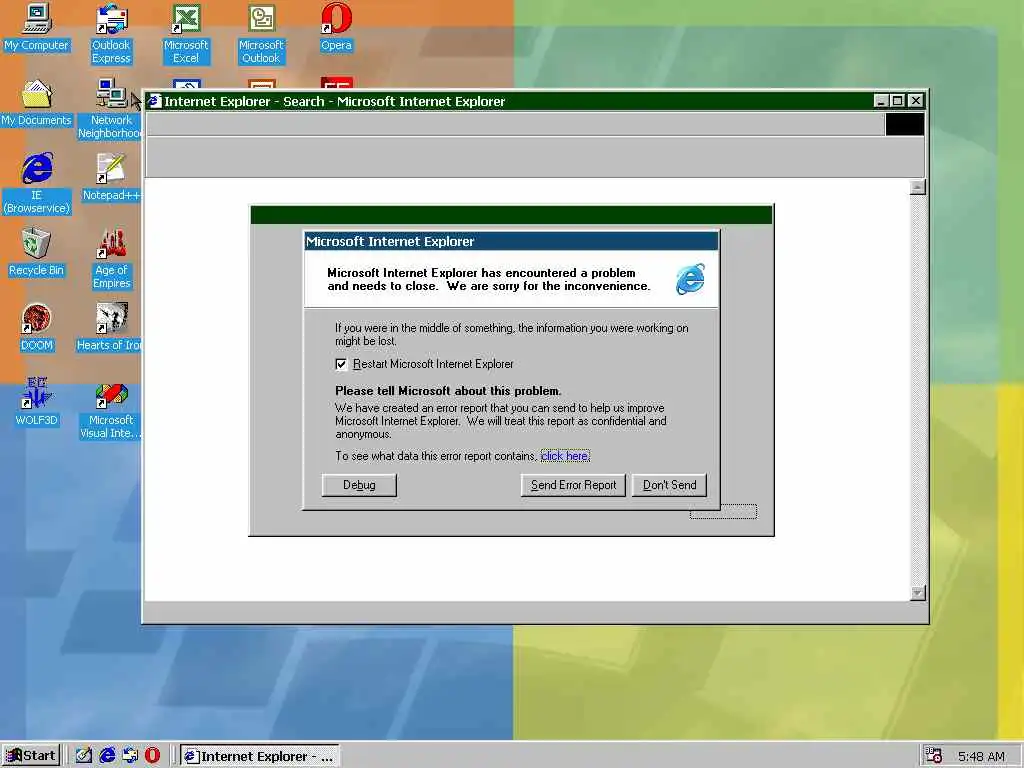Click Opera quick launch icon in taskbar
Viewport: 1024px width, 768px height.
tap(152, 756)
